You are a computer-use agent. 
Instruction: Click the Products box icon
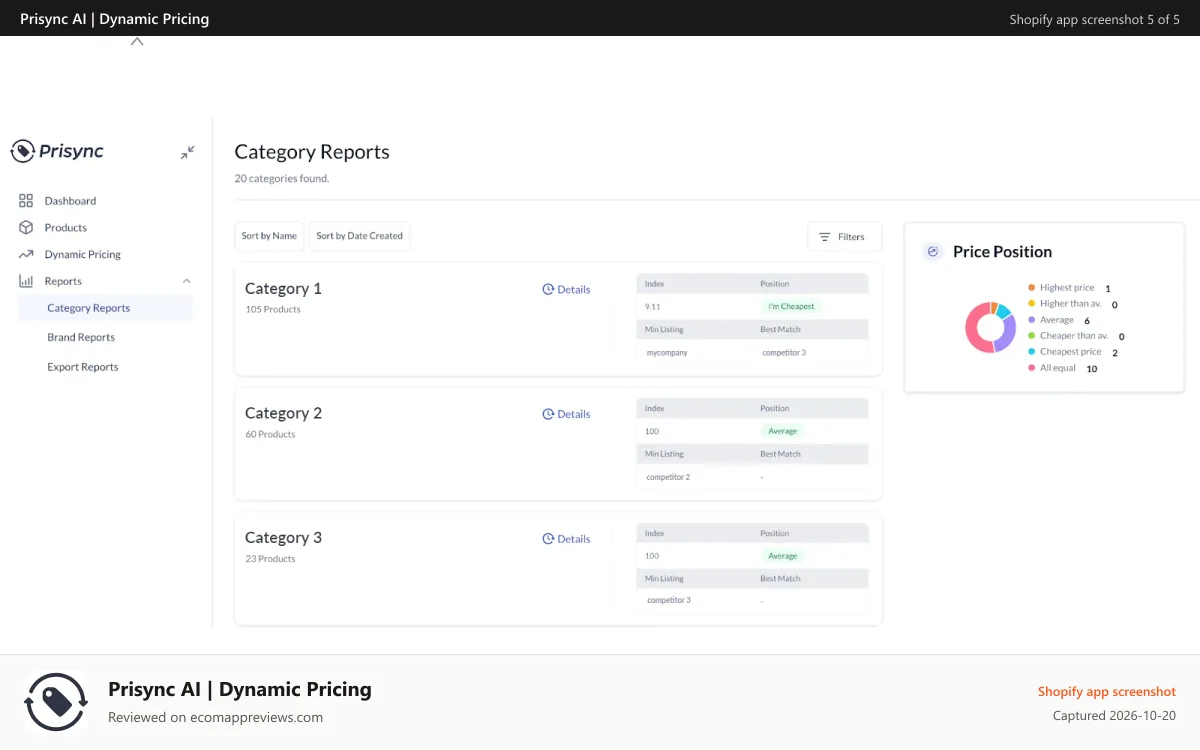click(x=26, y=227)
